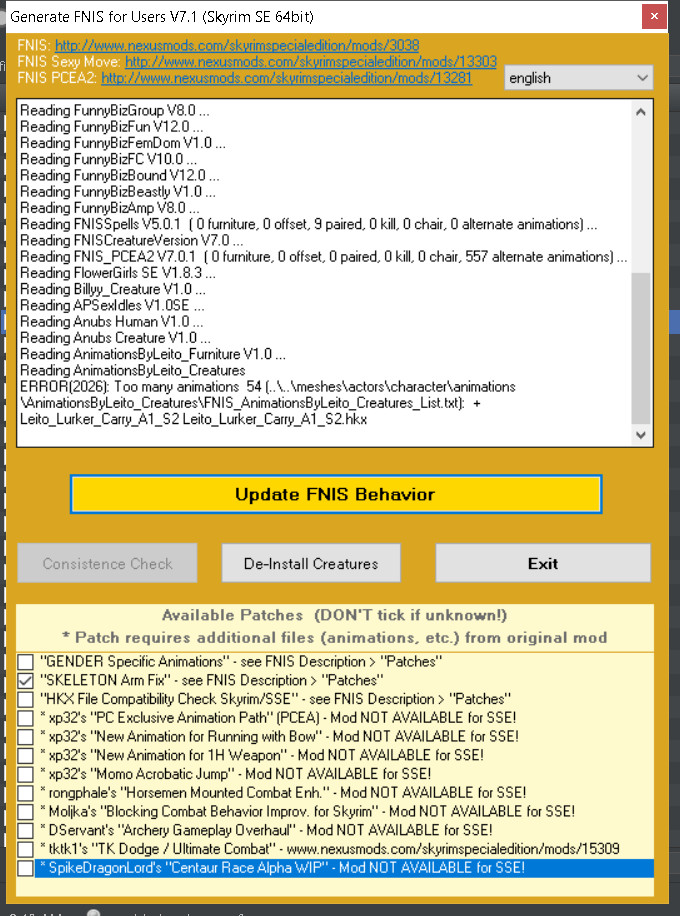Close the Generate FNIS window
The height and width of the screenshot is (916, 680).
click(x=654, y=16)
